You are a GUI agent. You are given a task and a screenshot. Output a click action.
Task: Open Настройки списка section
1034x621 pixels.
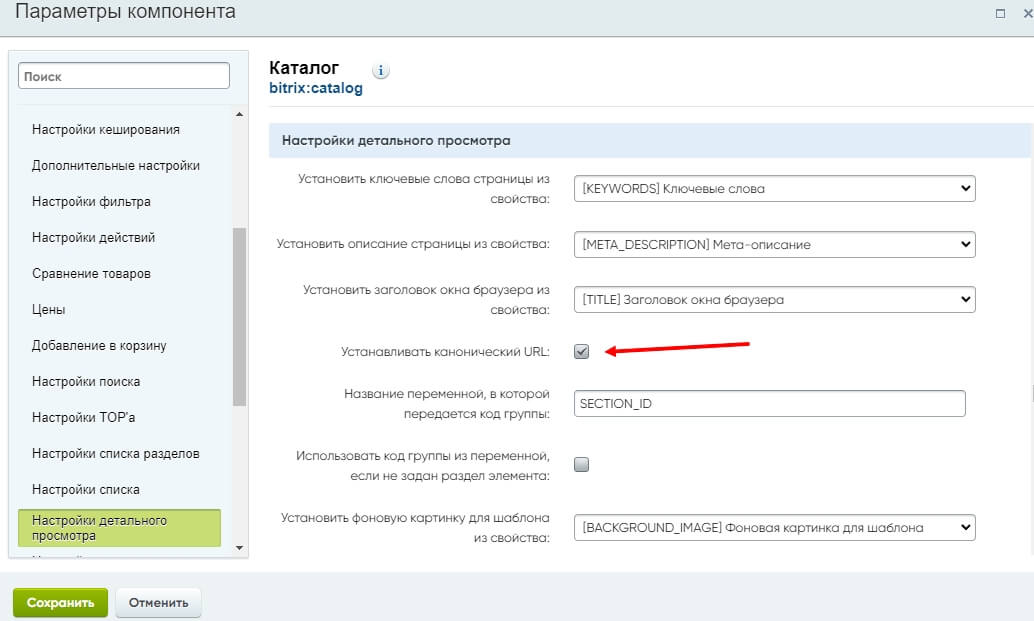point(86,490)
